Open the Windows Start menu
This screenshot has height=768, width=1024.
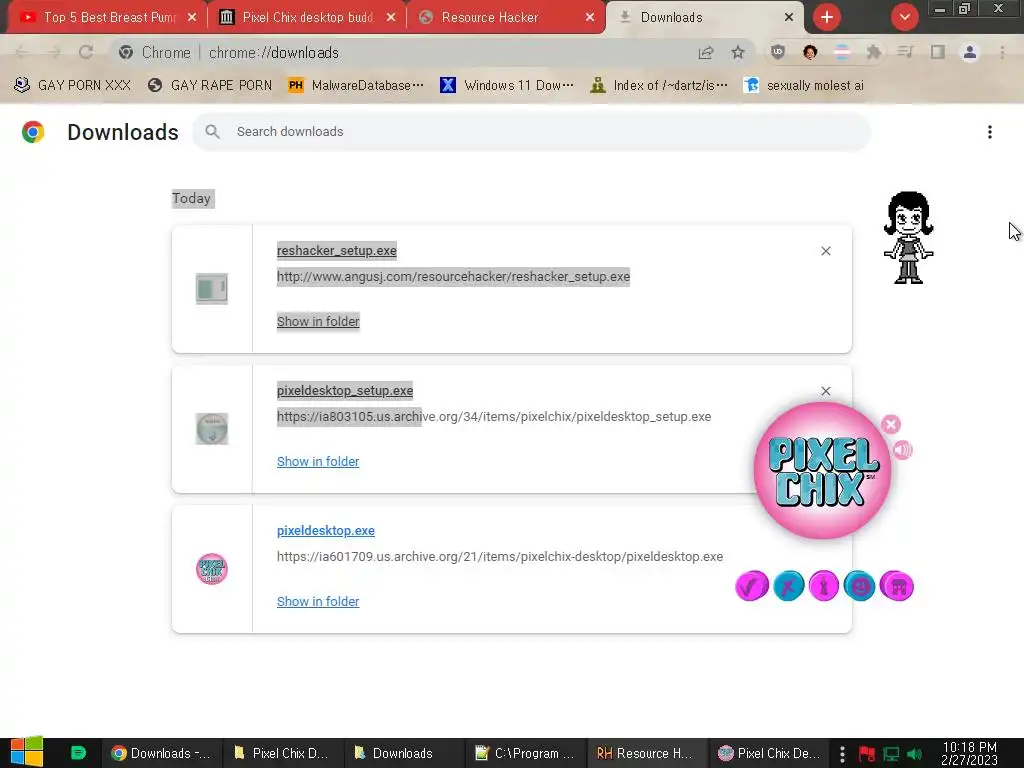coord(27,752)
